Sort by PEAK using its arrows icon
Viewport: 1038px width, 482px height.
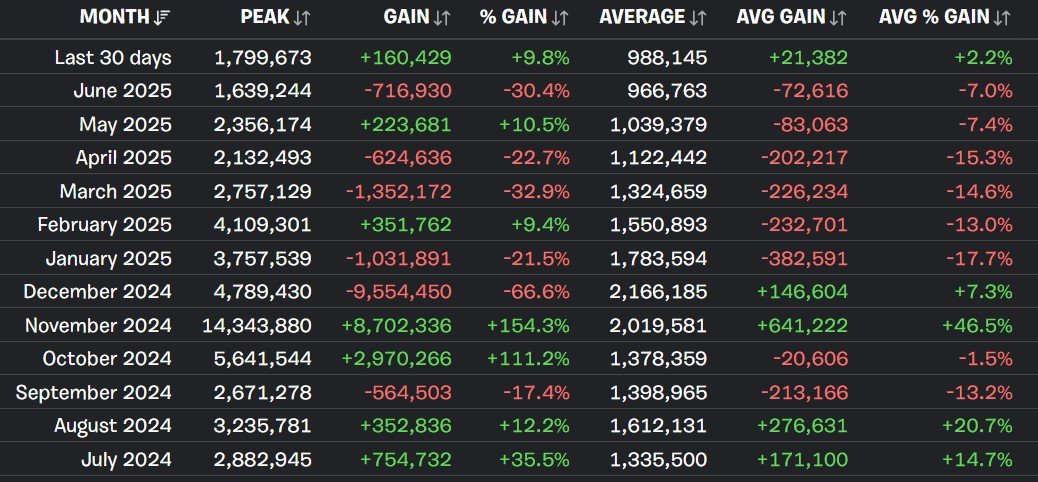click(303, 17)
